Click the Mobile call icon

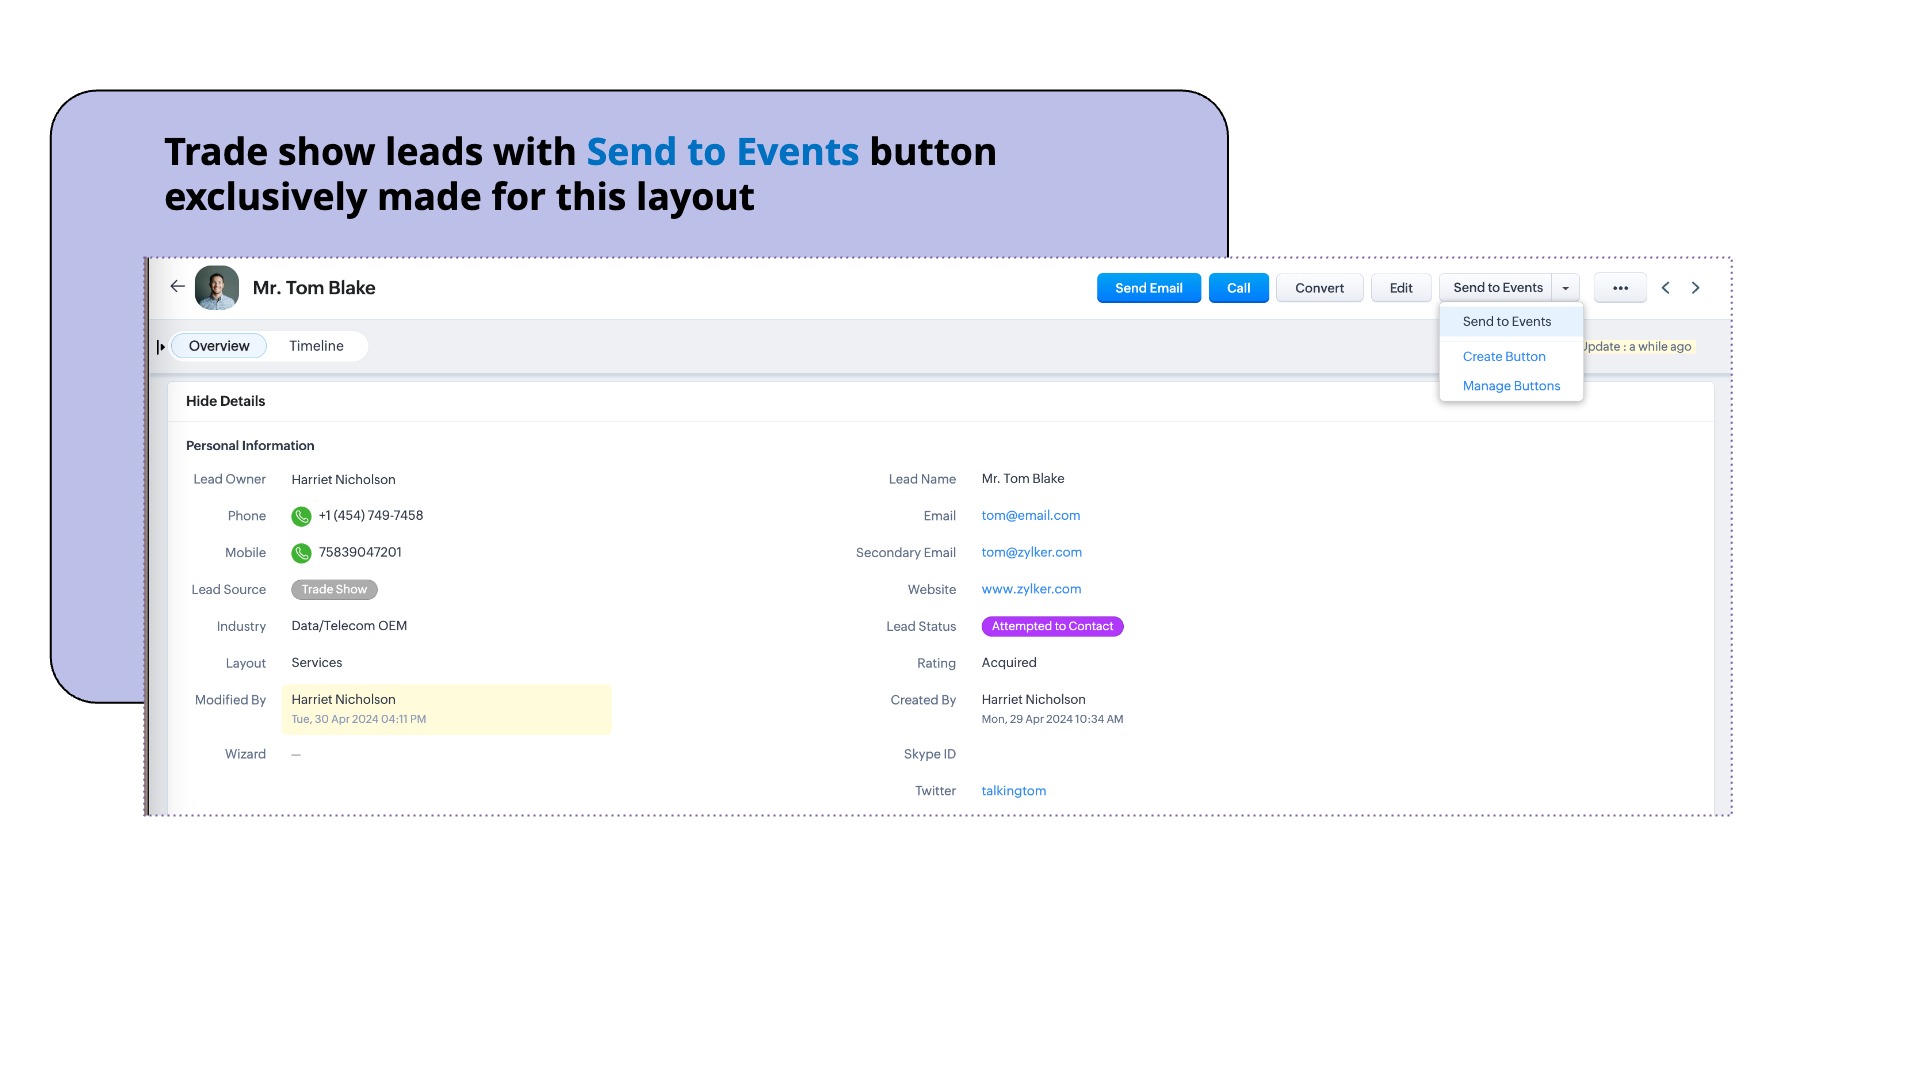(301, 553)
